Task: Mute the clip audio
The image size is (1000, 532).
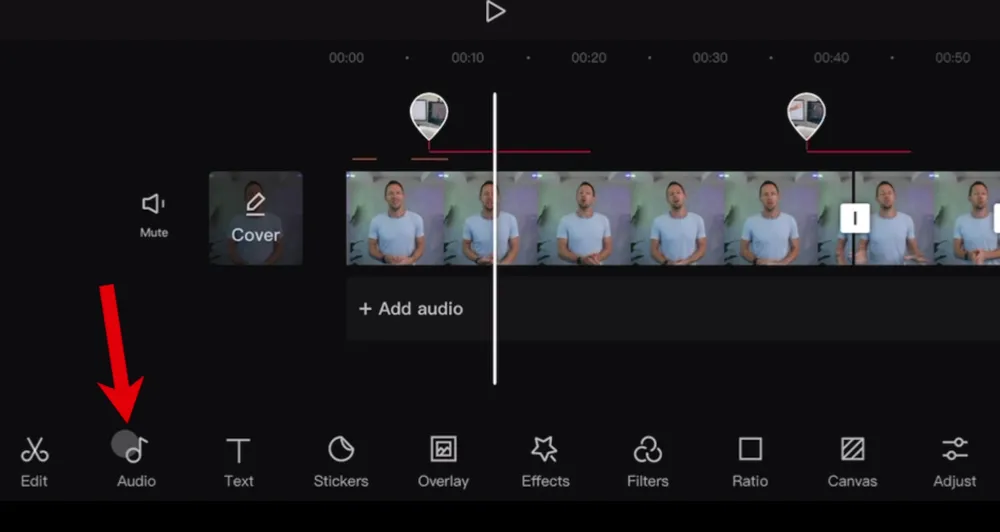Action: [153, 214]
